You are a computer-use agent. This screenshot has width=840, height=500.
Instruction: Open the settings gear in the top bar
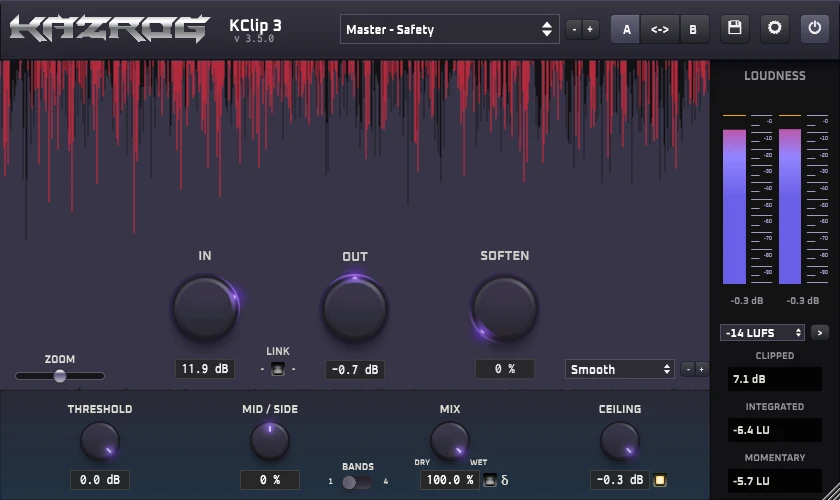775,29
